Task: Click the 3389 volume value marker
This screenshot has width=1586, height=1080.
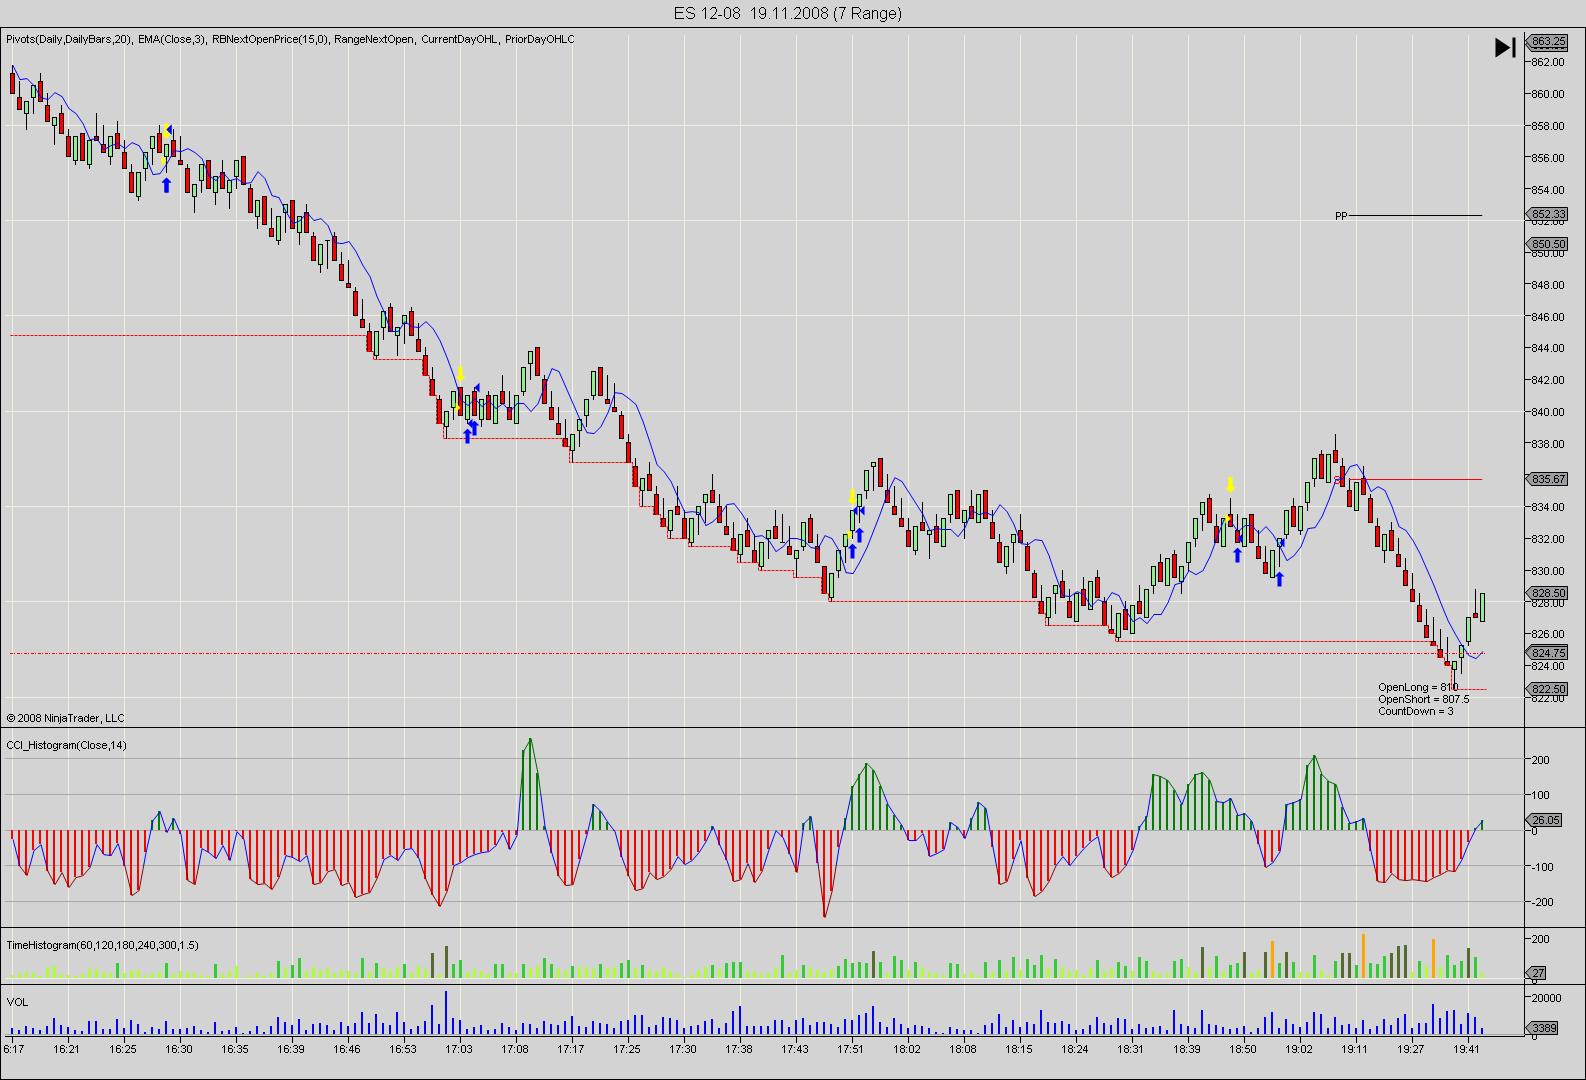Action: click(x=1546, y=1027)
